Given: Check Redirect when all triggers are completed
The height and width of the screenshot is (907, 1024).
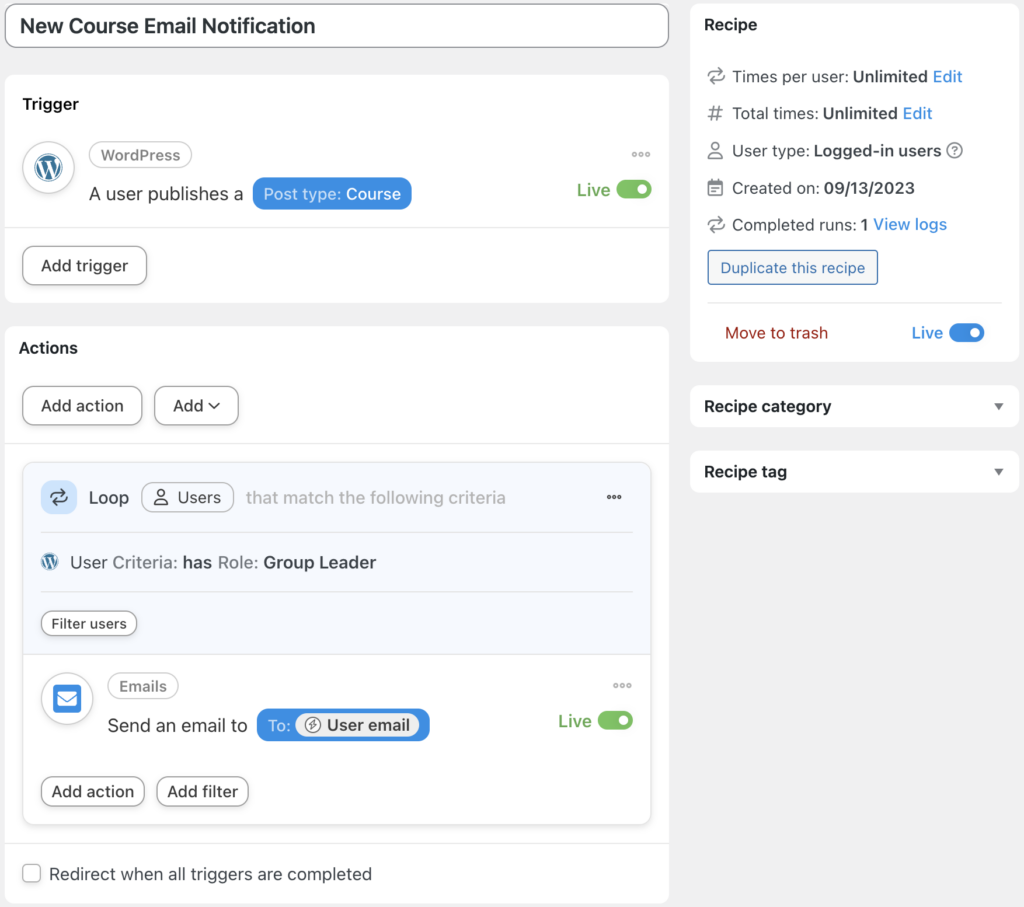Looking at the screenshot, I should (x=32, y=874).
